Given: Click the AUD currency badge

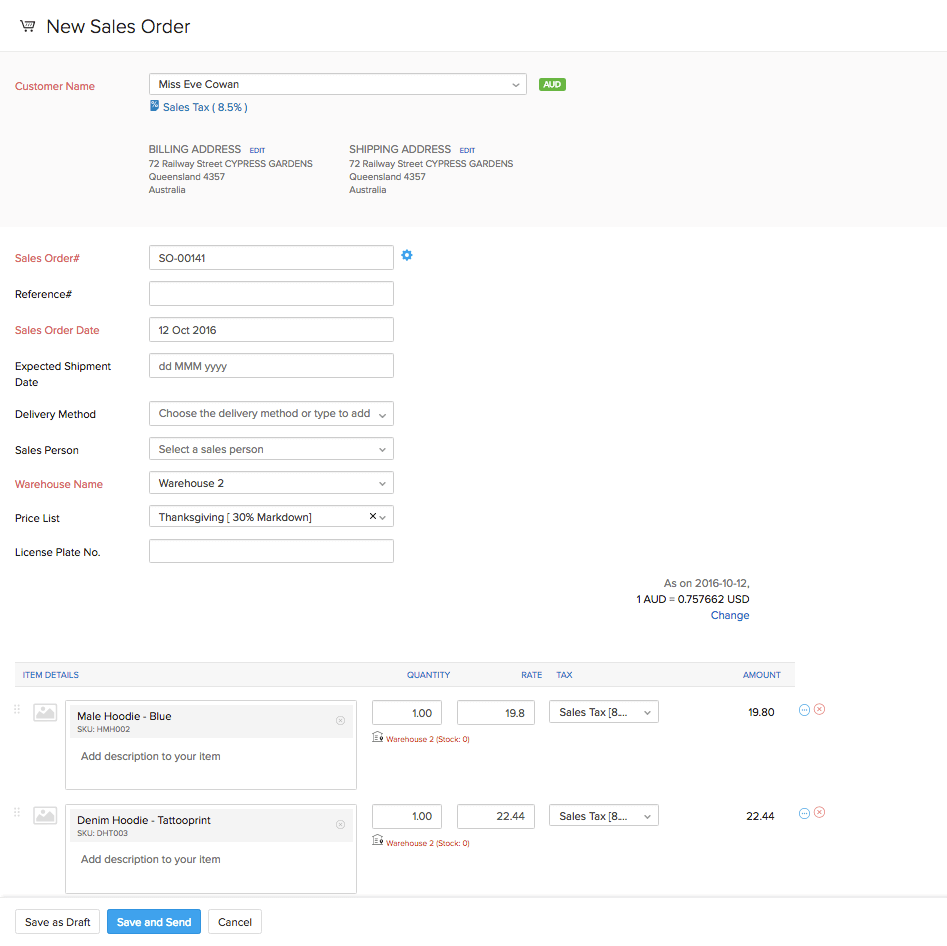Looking at the screenshot, I should pos(552,85).
